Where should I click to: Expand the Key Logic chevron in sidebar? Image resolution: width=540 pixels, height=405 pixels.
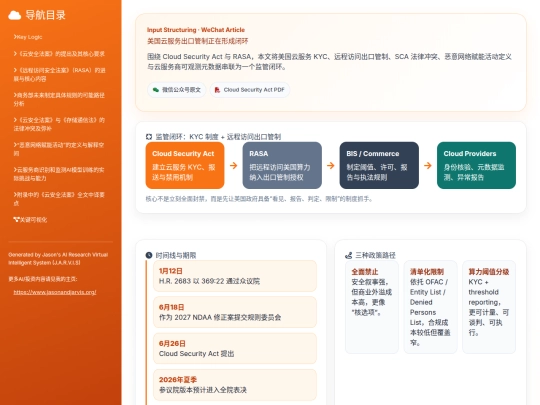tap(15, 37)
